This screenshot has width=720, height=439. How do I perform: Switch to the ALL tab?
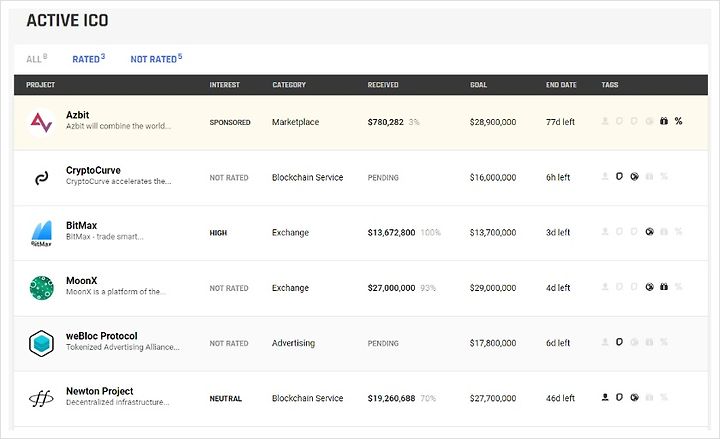pyautogui.click(x=36, y=58)
